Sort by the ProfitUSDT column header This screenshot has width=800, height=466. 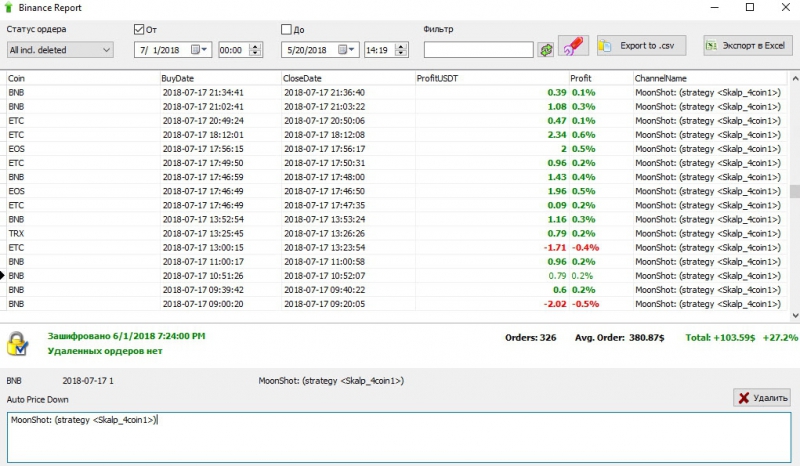(x=492, y=78)
